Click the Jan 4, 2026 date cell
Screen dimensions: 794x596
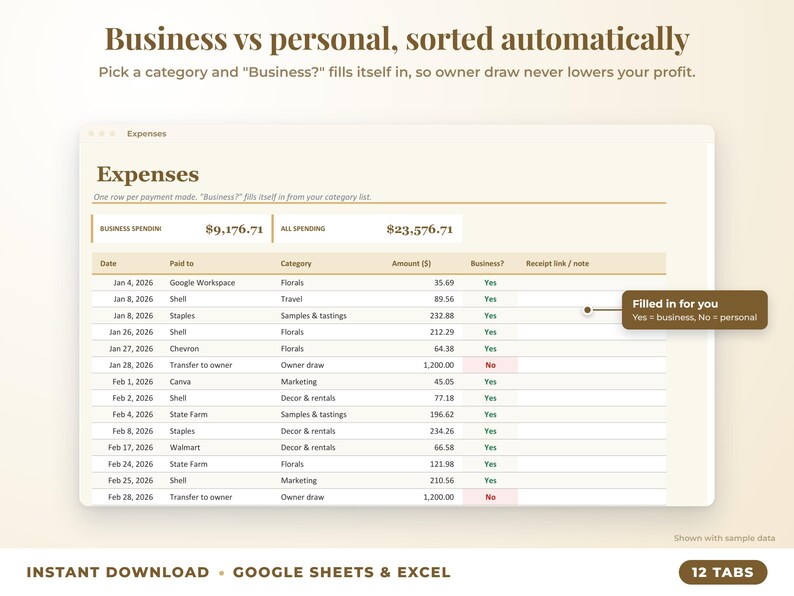(133, 283)
